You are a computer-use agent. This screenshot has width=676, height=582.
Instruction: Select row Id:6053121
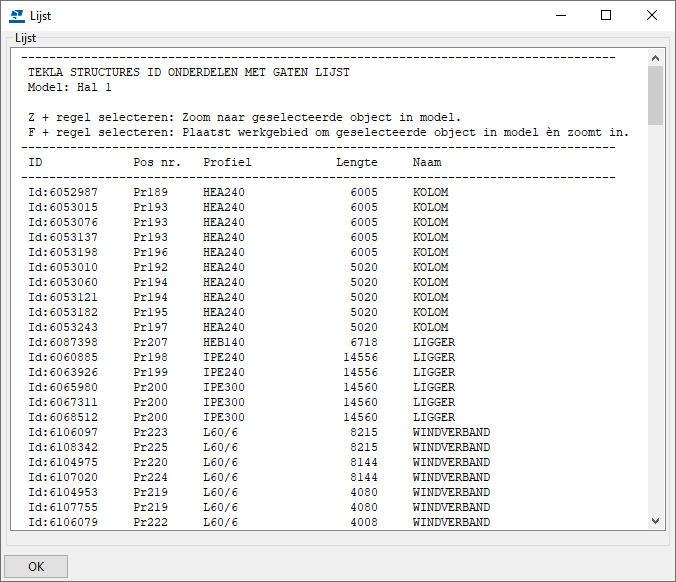[238, 297]
